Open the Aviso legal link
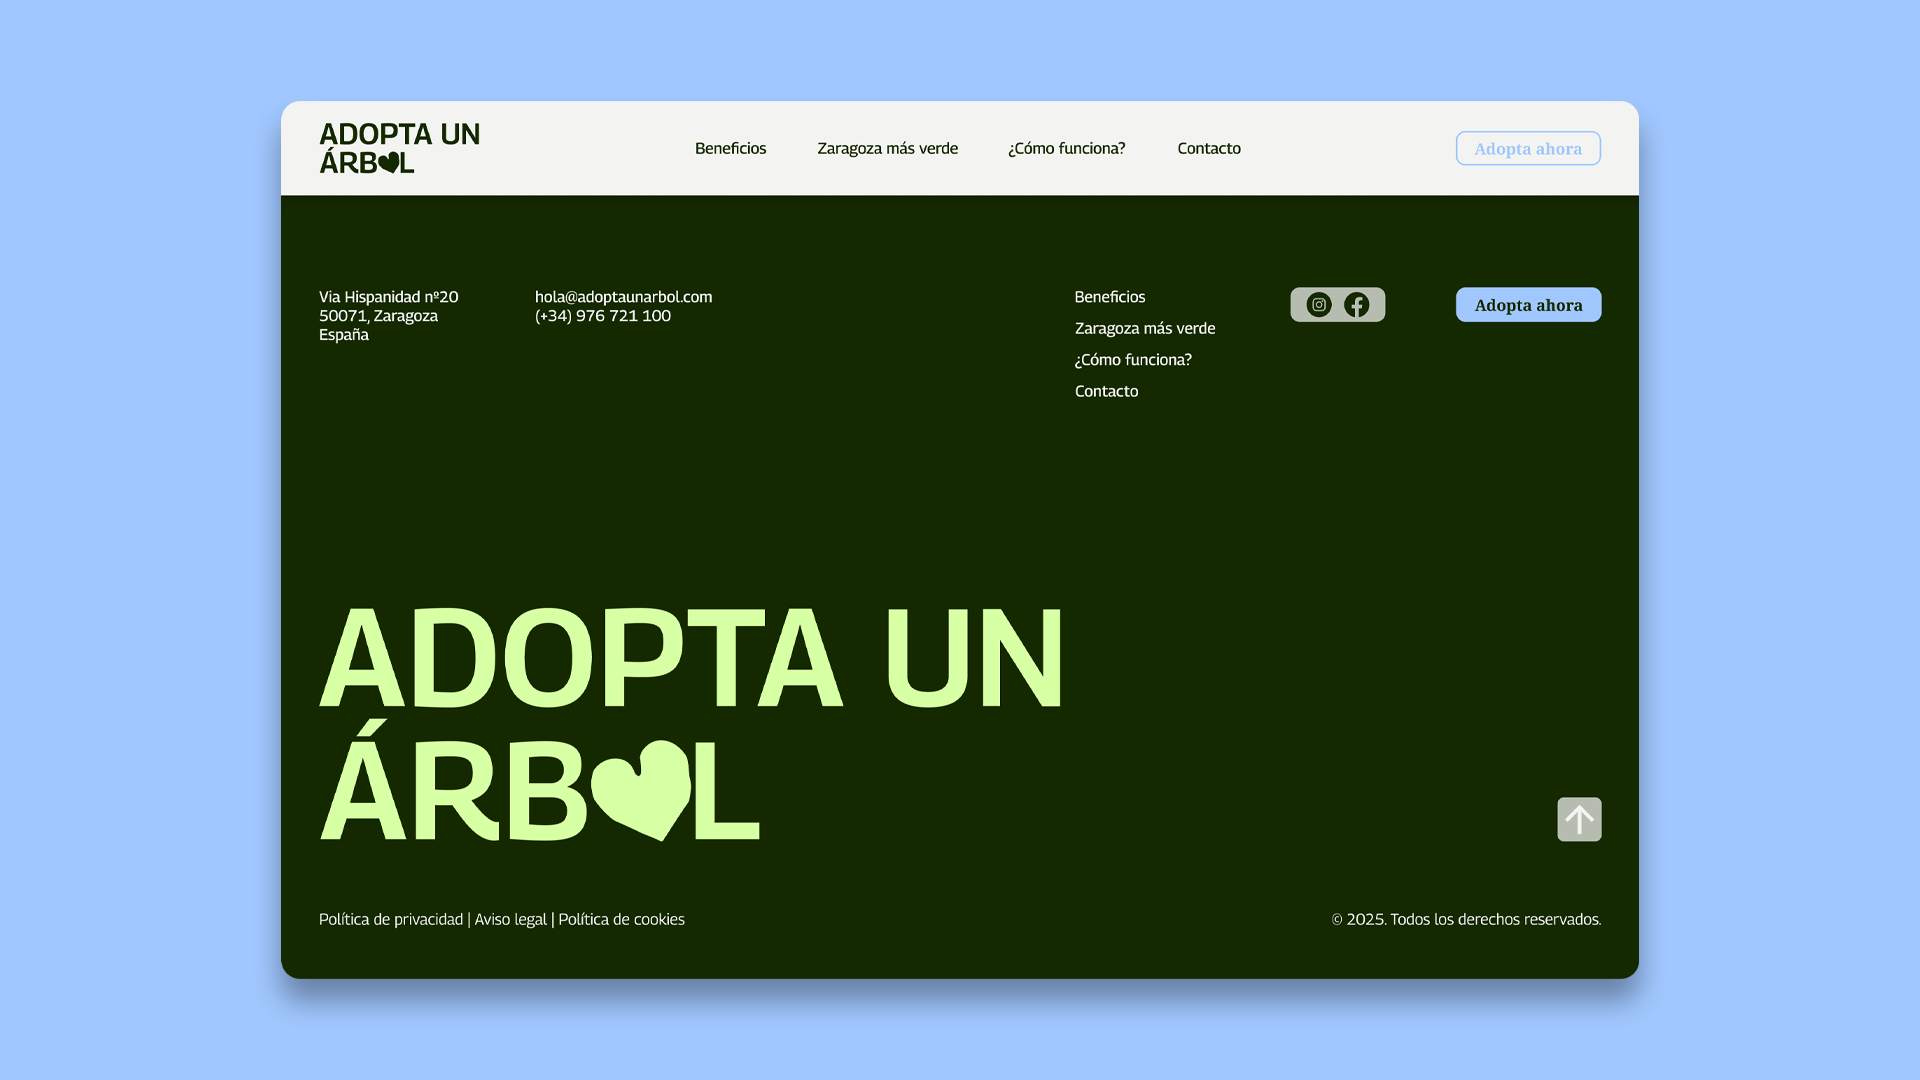This screenshot has height=1080, width=1920. point(510,919)
